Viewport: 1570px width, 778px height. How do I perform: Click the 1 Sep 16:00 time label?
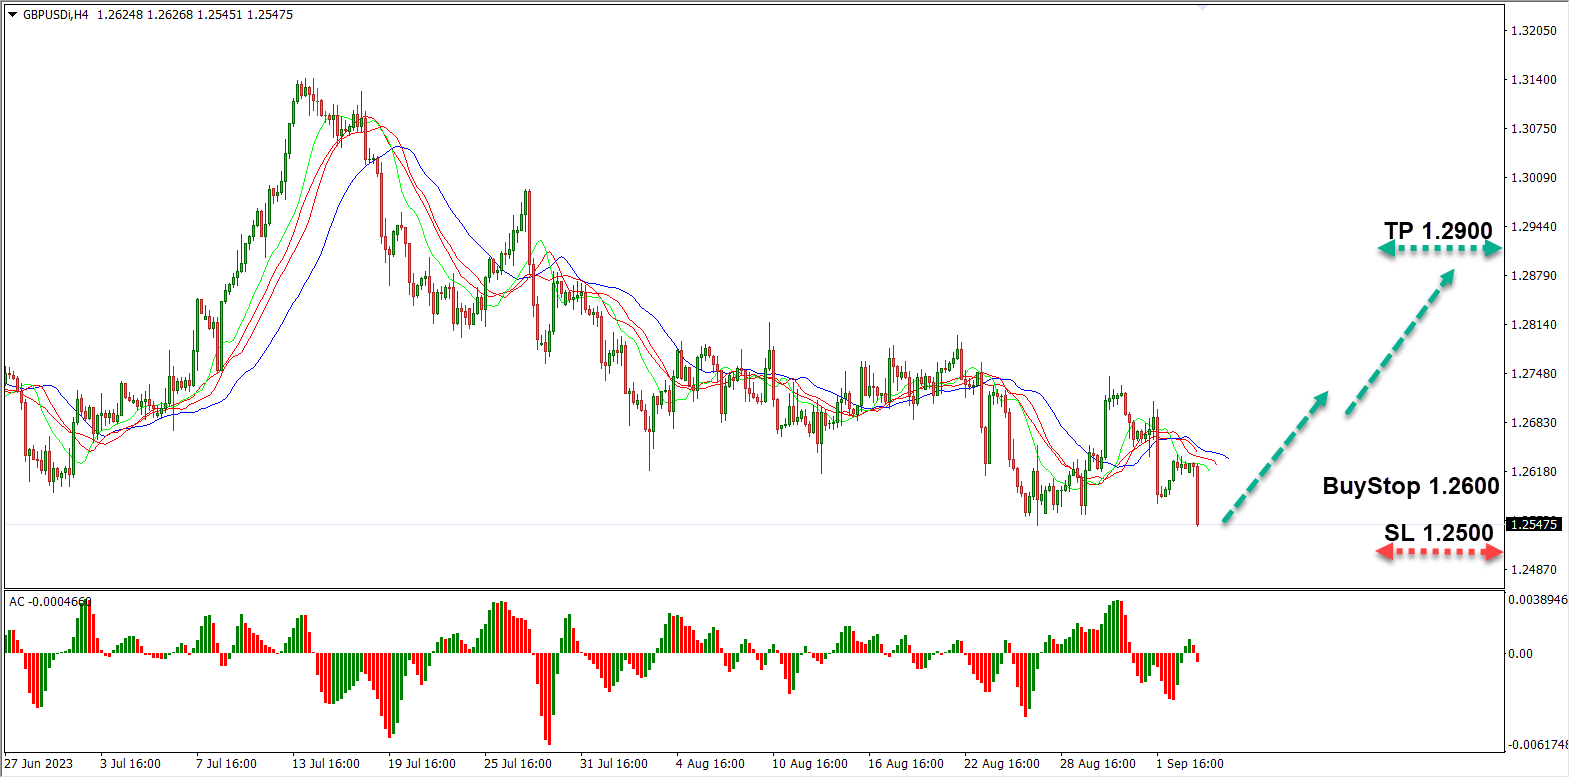pyautogui.click(x=1190, y=764)
